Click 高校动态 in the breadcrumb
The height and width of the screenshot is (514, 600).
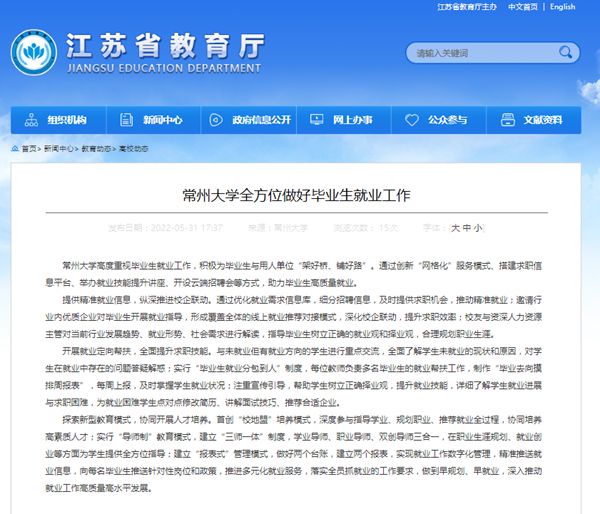point(132,148)
